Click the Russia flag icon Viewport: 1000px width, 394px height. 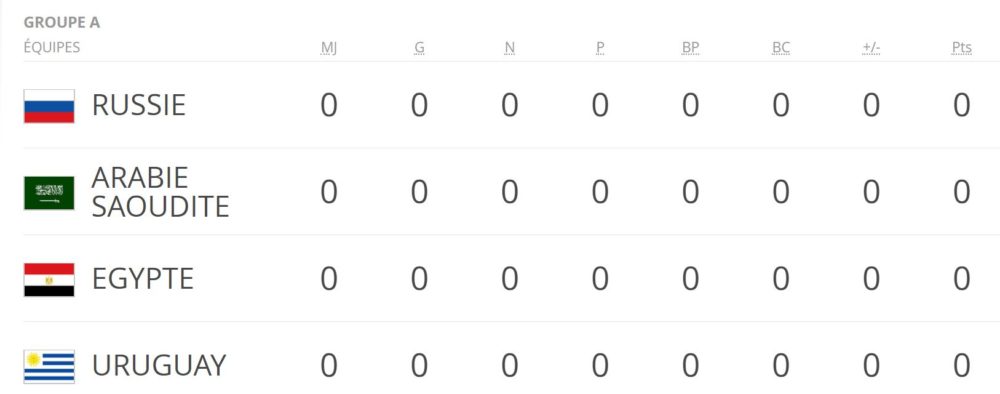coord(49,106)
